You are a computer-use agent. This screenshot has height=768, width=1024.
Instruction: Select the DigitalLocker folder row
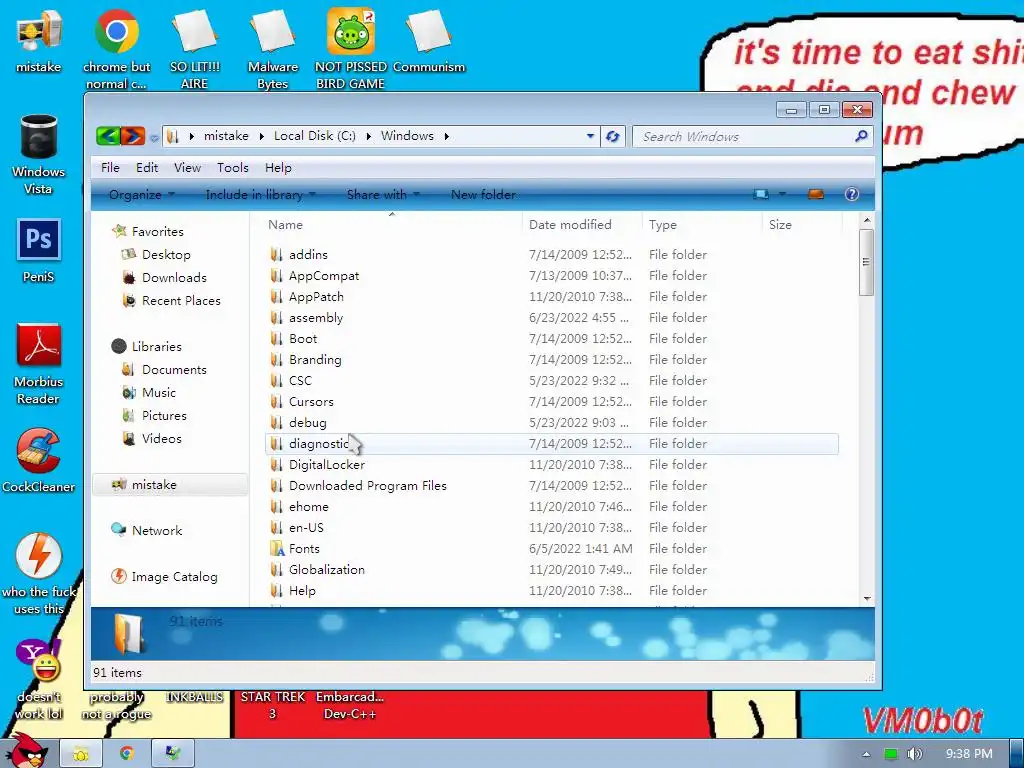(552, 464)
